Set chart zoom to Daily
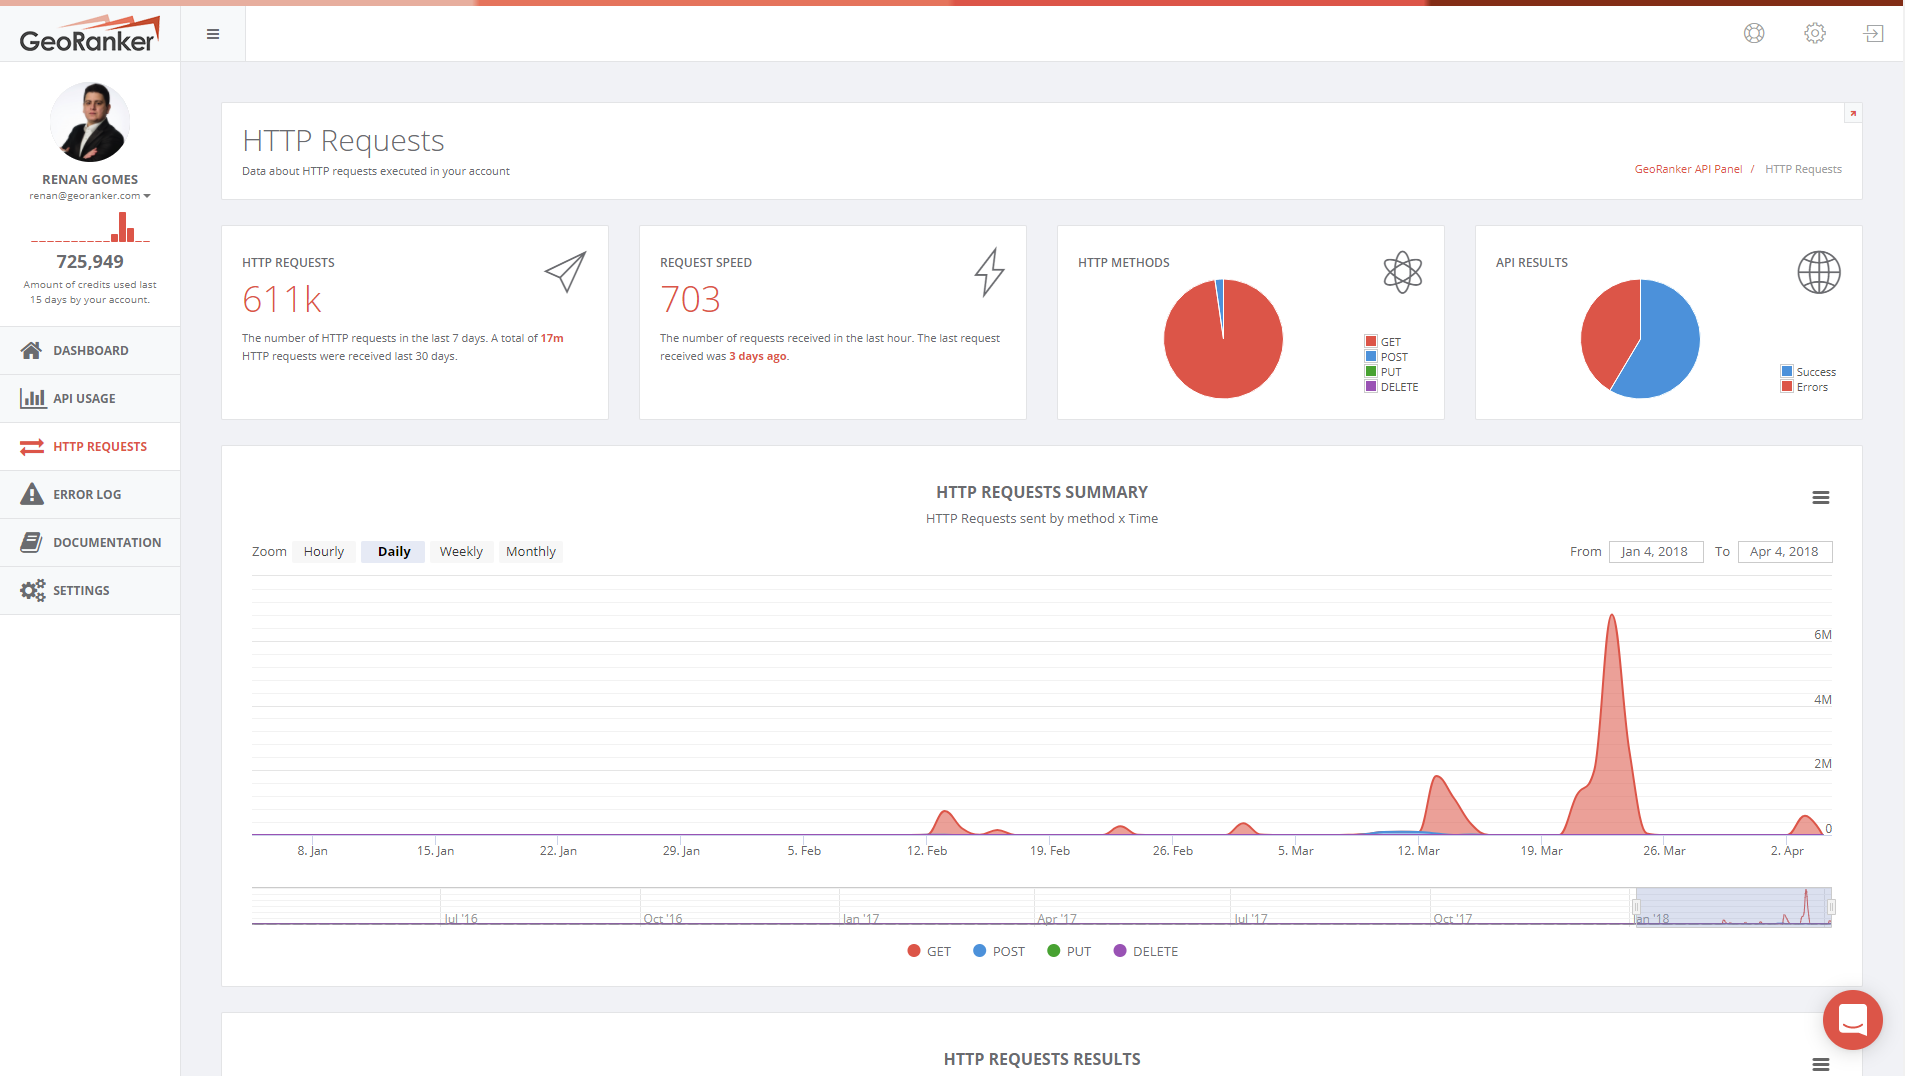 point(393,552)
